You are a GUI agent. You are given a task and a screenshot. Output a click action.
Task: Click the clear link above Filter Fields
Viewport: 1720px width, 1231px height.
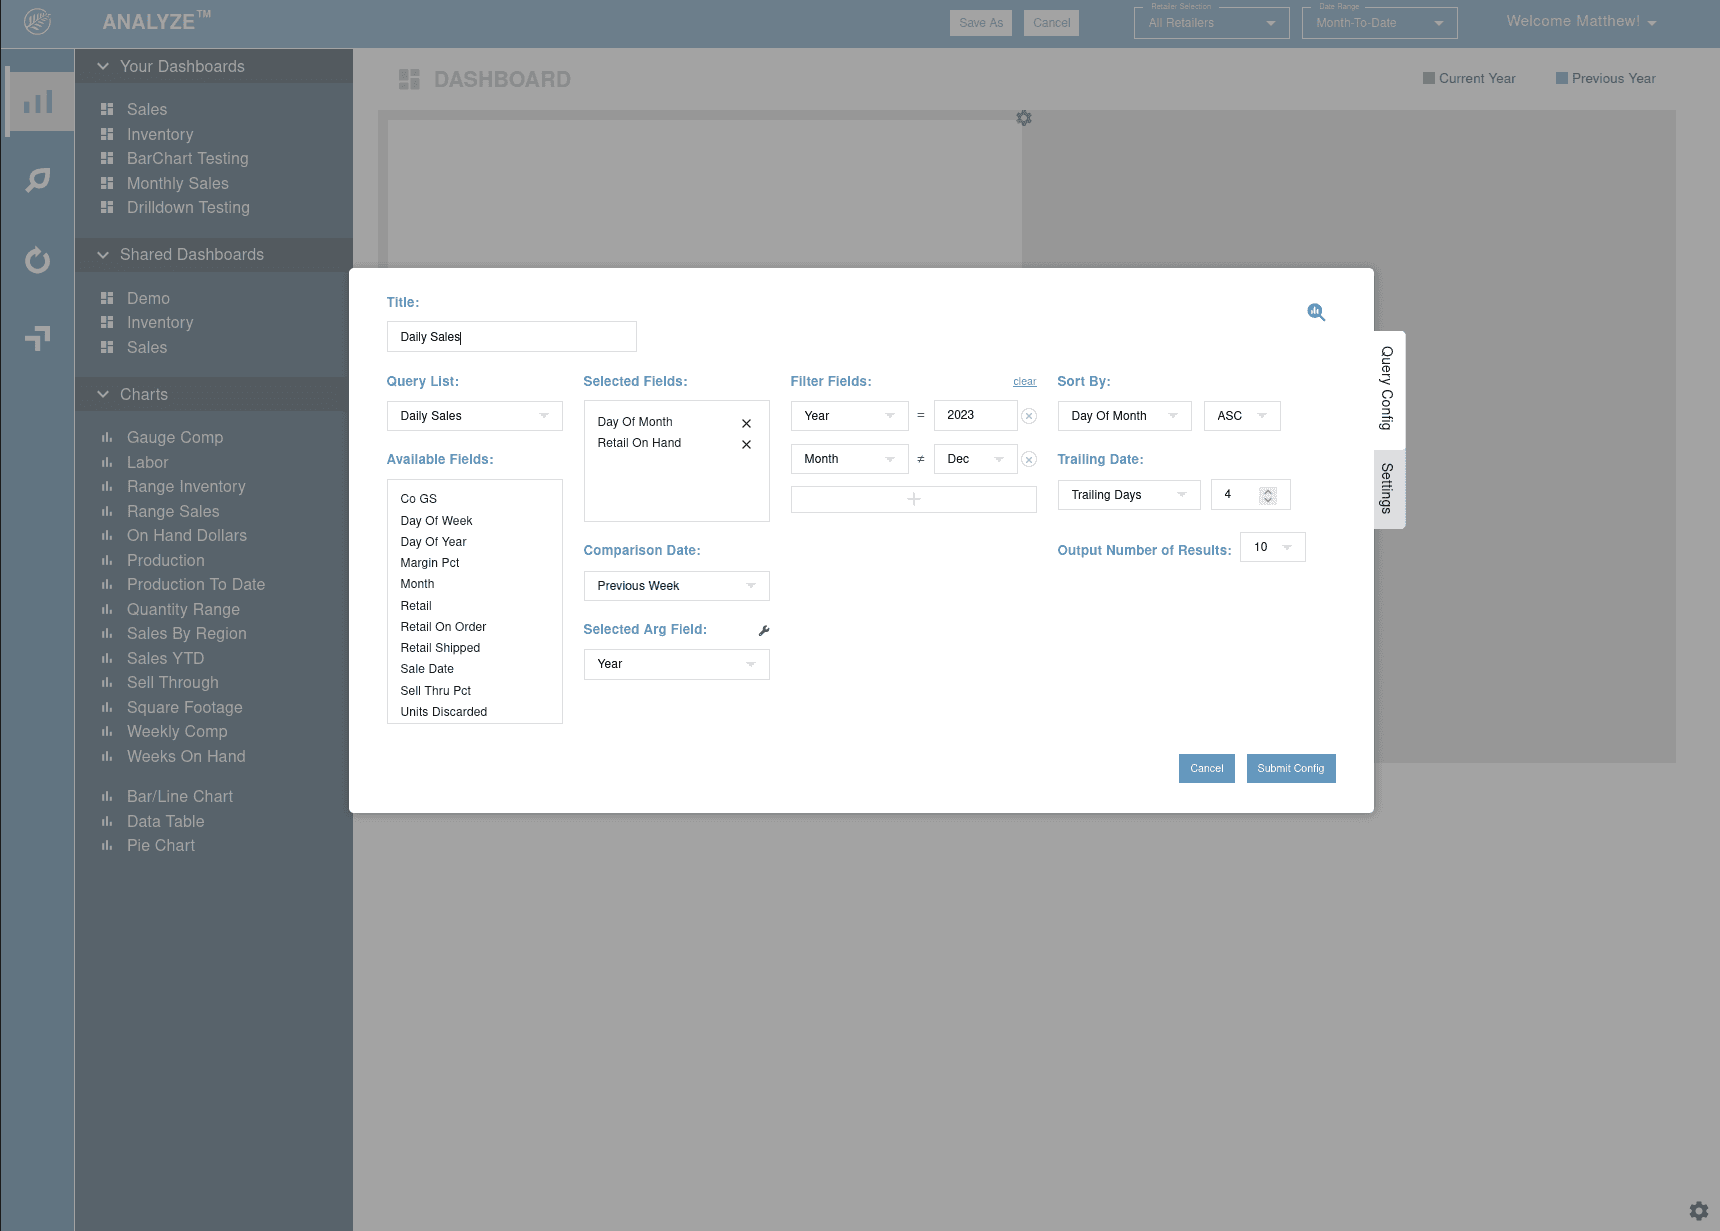point(1024,381)
